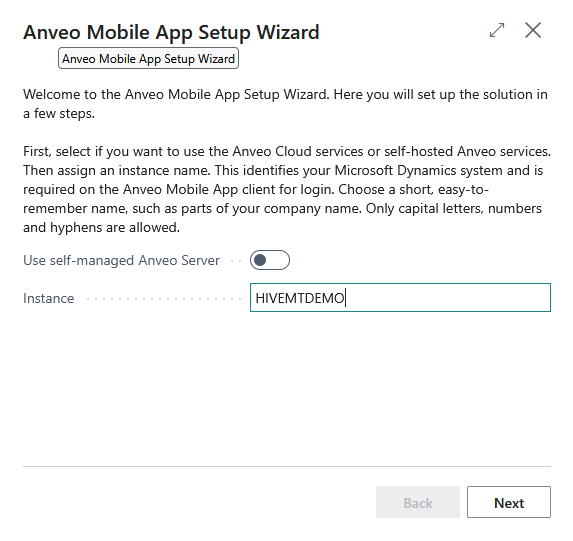Click the blank right portion of the Instance field
Image resolution: width=573 pixels, height=541 pixels.
coord(449,298)
